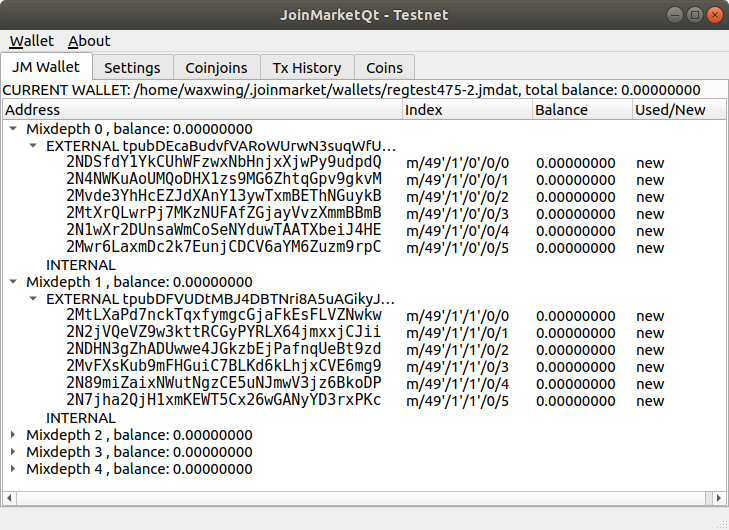Open the Tx History tab

pyautogui.click(x=307, y=68)
